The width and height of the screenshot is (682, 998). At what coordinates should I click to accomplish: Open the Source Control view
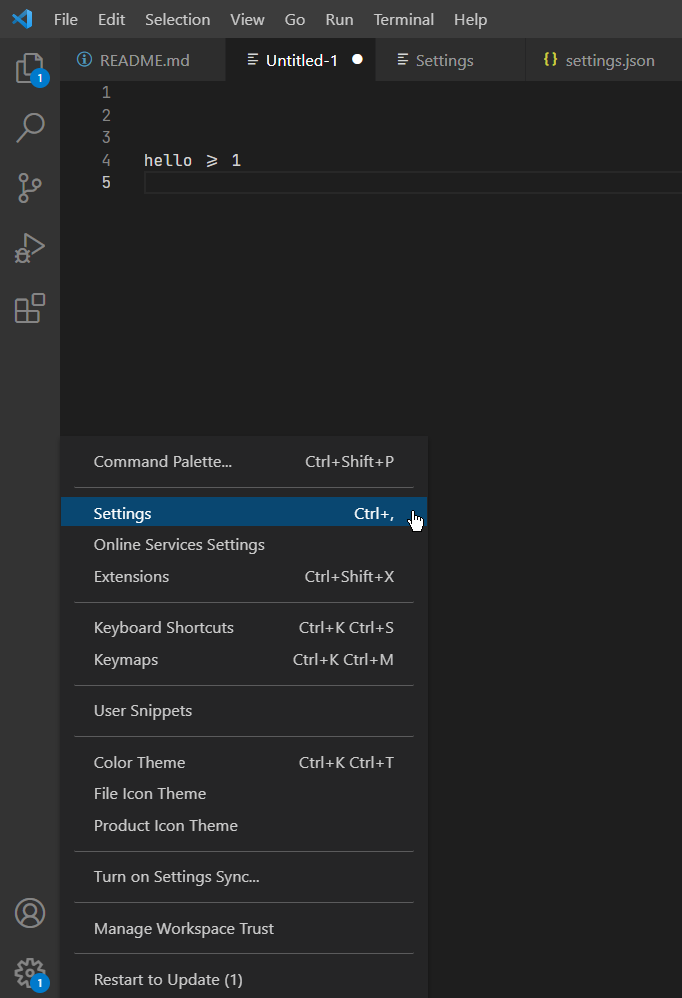[30, 188]
